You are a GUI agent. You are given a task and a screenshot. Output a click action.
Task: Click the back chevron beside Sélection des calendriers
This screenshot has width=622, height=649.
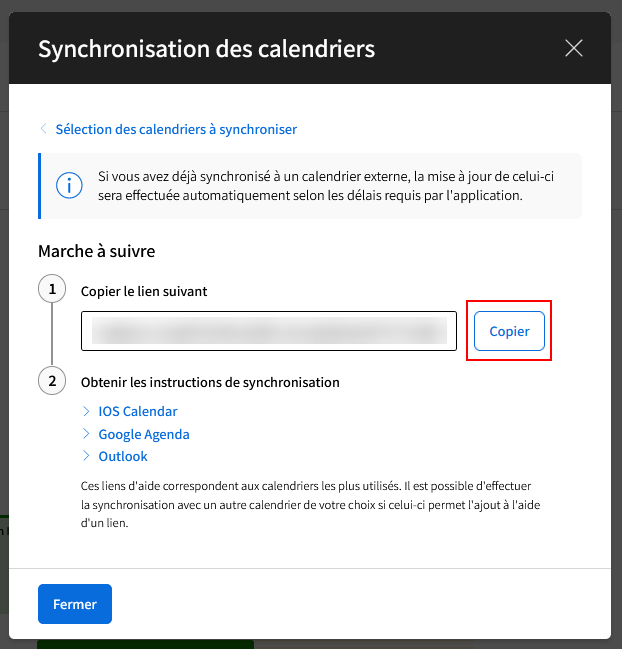(43, 129)
